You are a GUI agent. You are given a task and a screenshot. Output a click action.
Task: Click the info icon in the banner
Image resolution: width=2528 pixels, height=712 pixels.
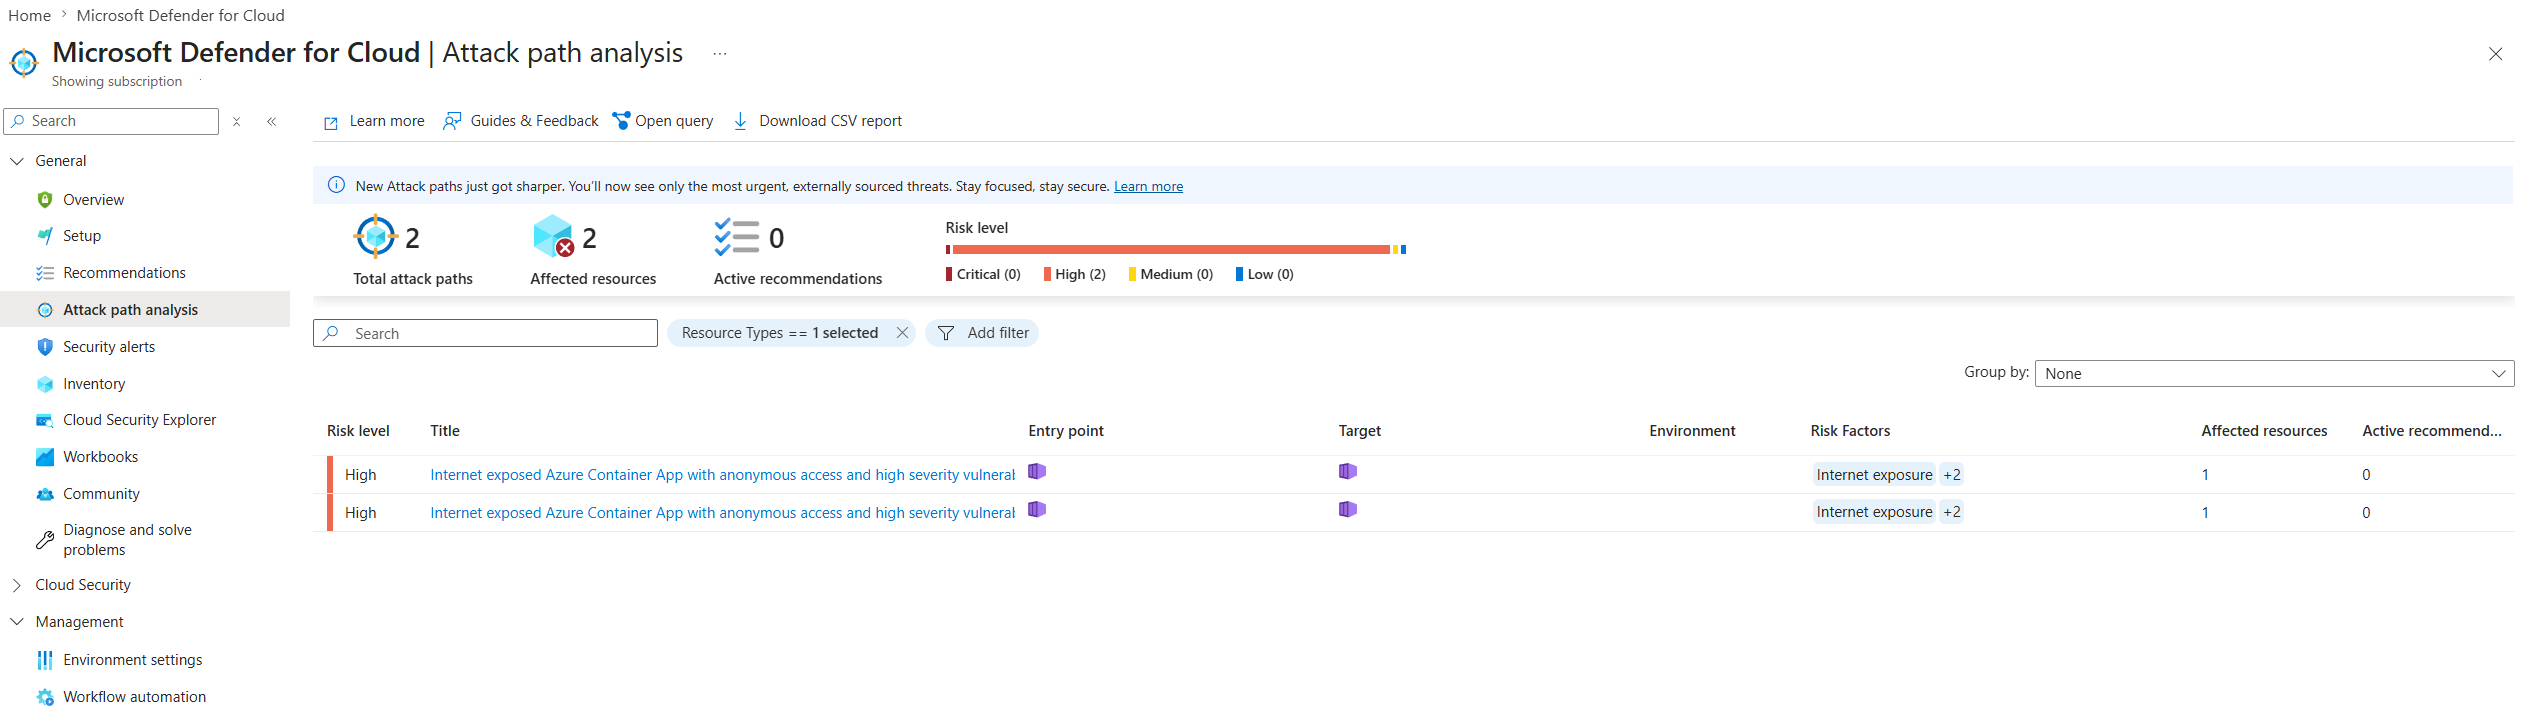337,185
